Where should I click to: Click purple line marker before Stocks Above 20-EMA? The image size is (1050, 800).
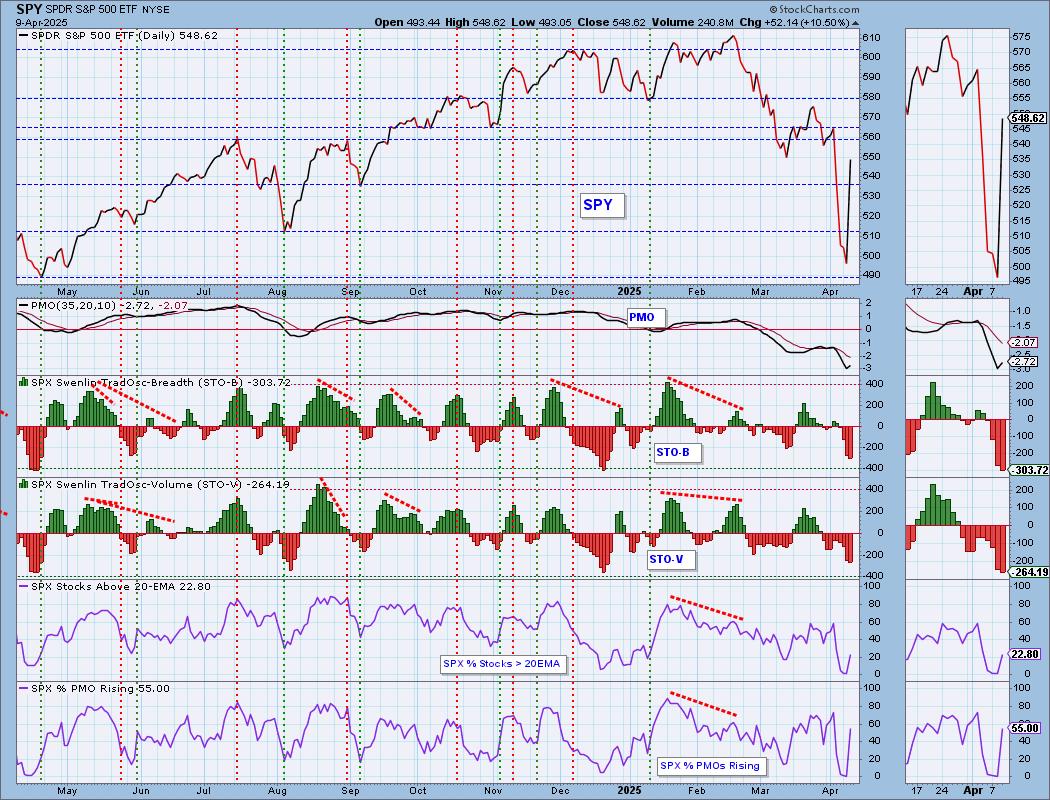(x=24, y=586)
